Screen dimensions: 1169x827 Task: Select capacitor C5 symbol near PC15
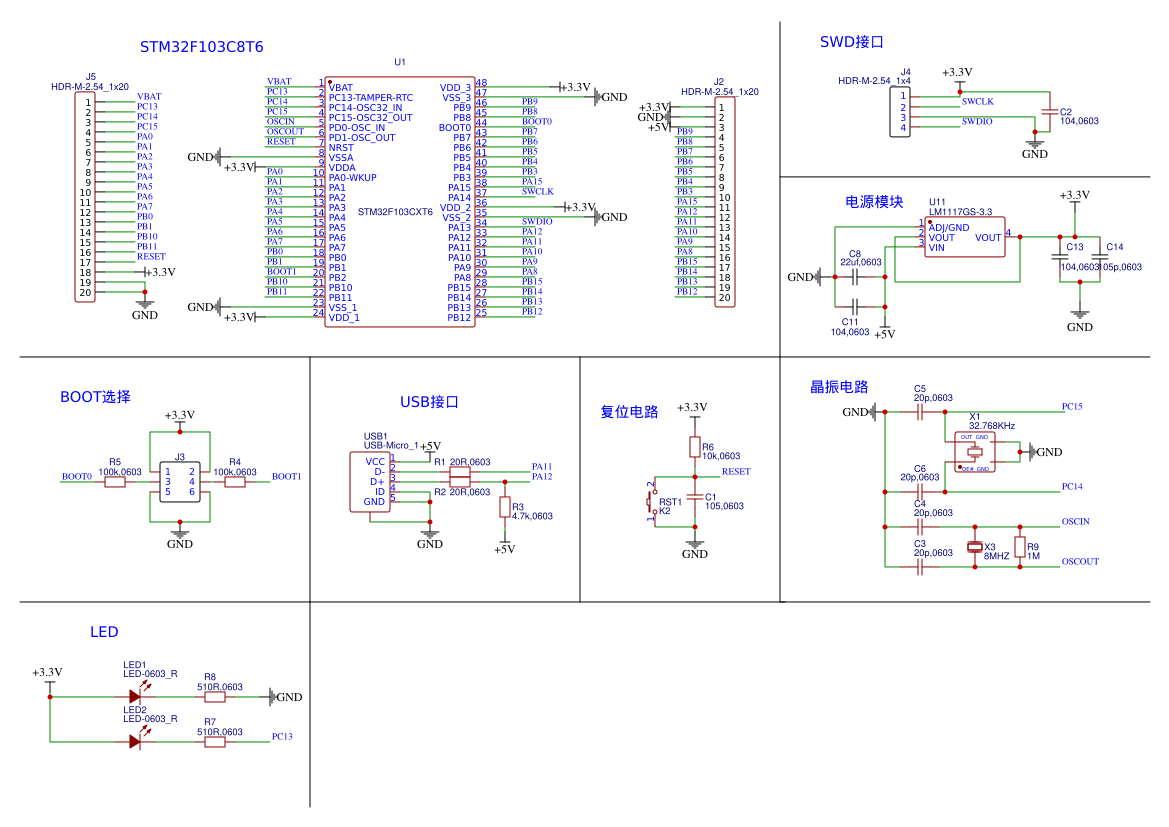(x=920, y=412)
